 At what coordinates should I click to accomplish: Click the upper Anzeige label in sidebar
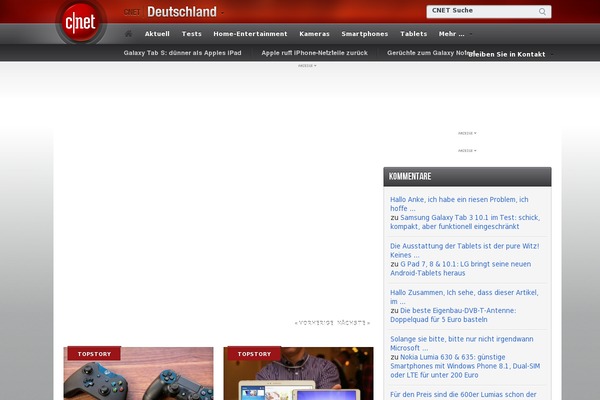tap(467, 133)
